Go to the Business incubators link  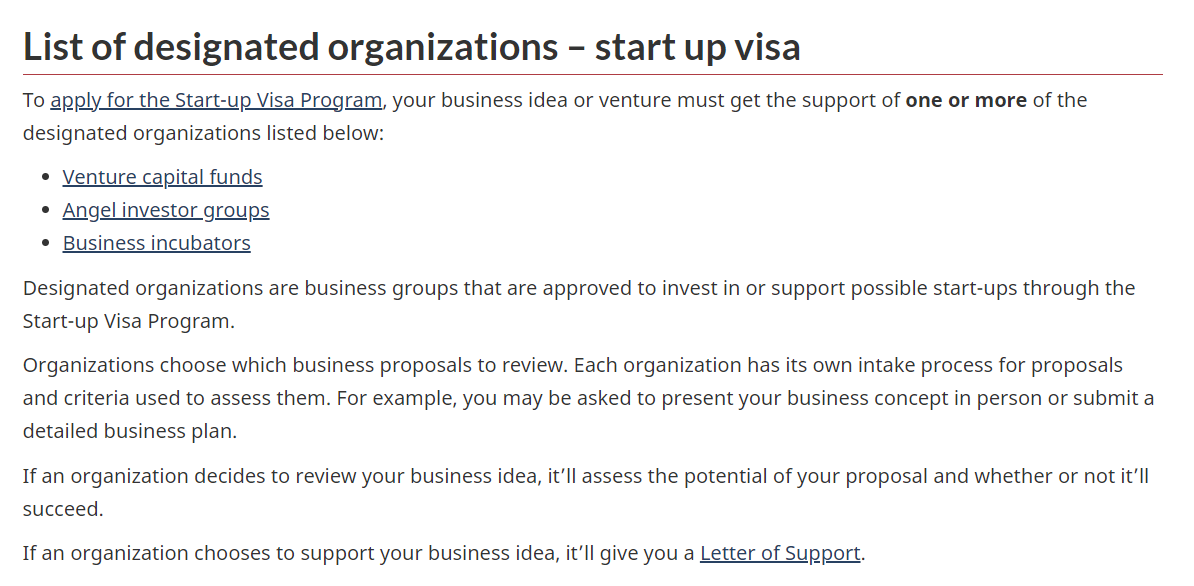coord(156,244)
